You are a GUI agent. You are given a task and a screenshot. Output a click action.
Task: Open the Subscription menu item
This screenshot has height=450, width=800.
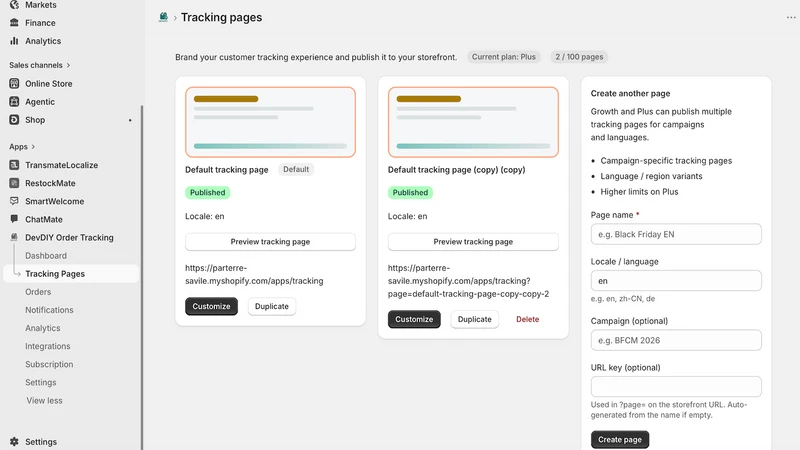click(x=49, y=364)
